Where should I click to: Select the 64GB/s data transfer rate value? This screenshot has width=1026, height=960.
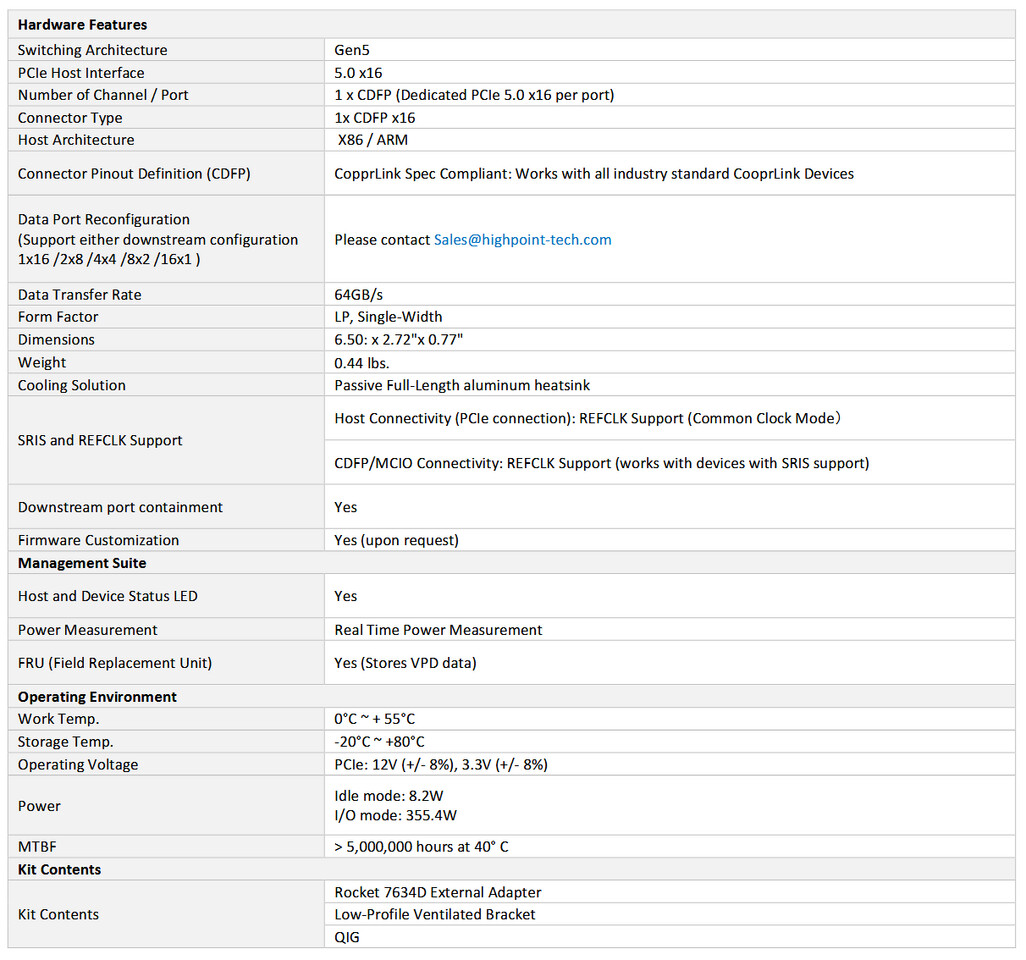(358, 295)
